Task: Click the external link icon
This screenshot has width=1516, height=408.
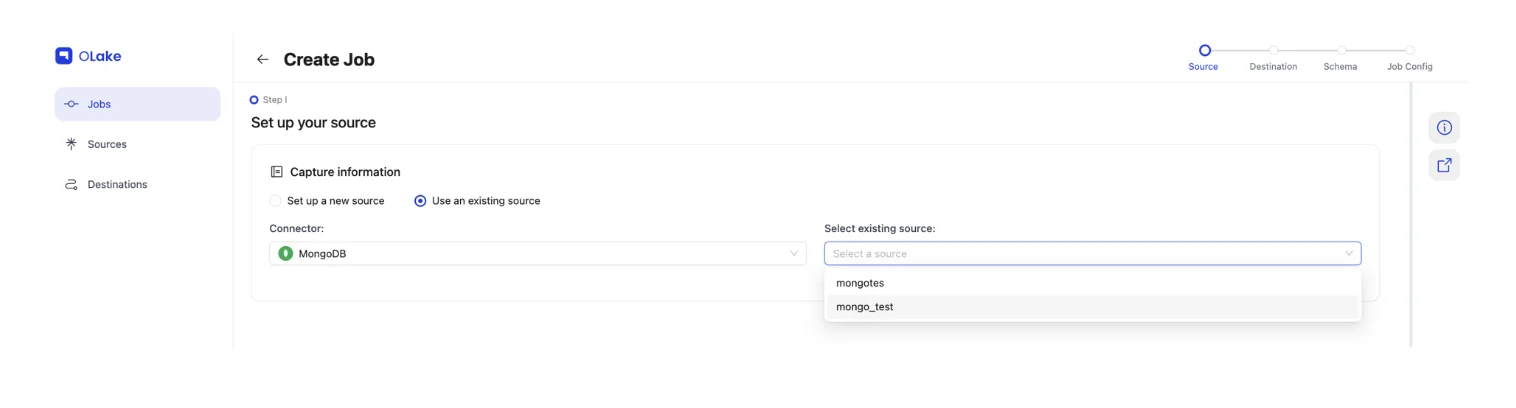Action: [x=1443, y=166]
